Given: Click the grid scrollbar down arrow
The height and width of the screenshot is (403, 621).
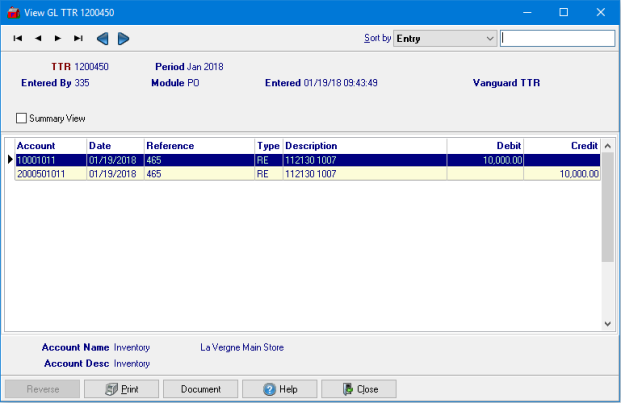Looking at the screenshot, I should 608,324.
